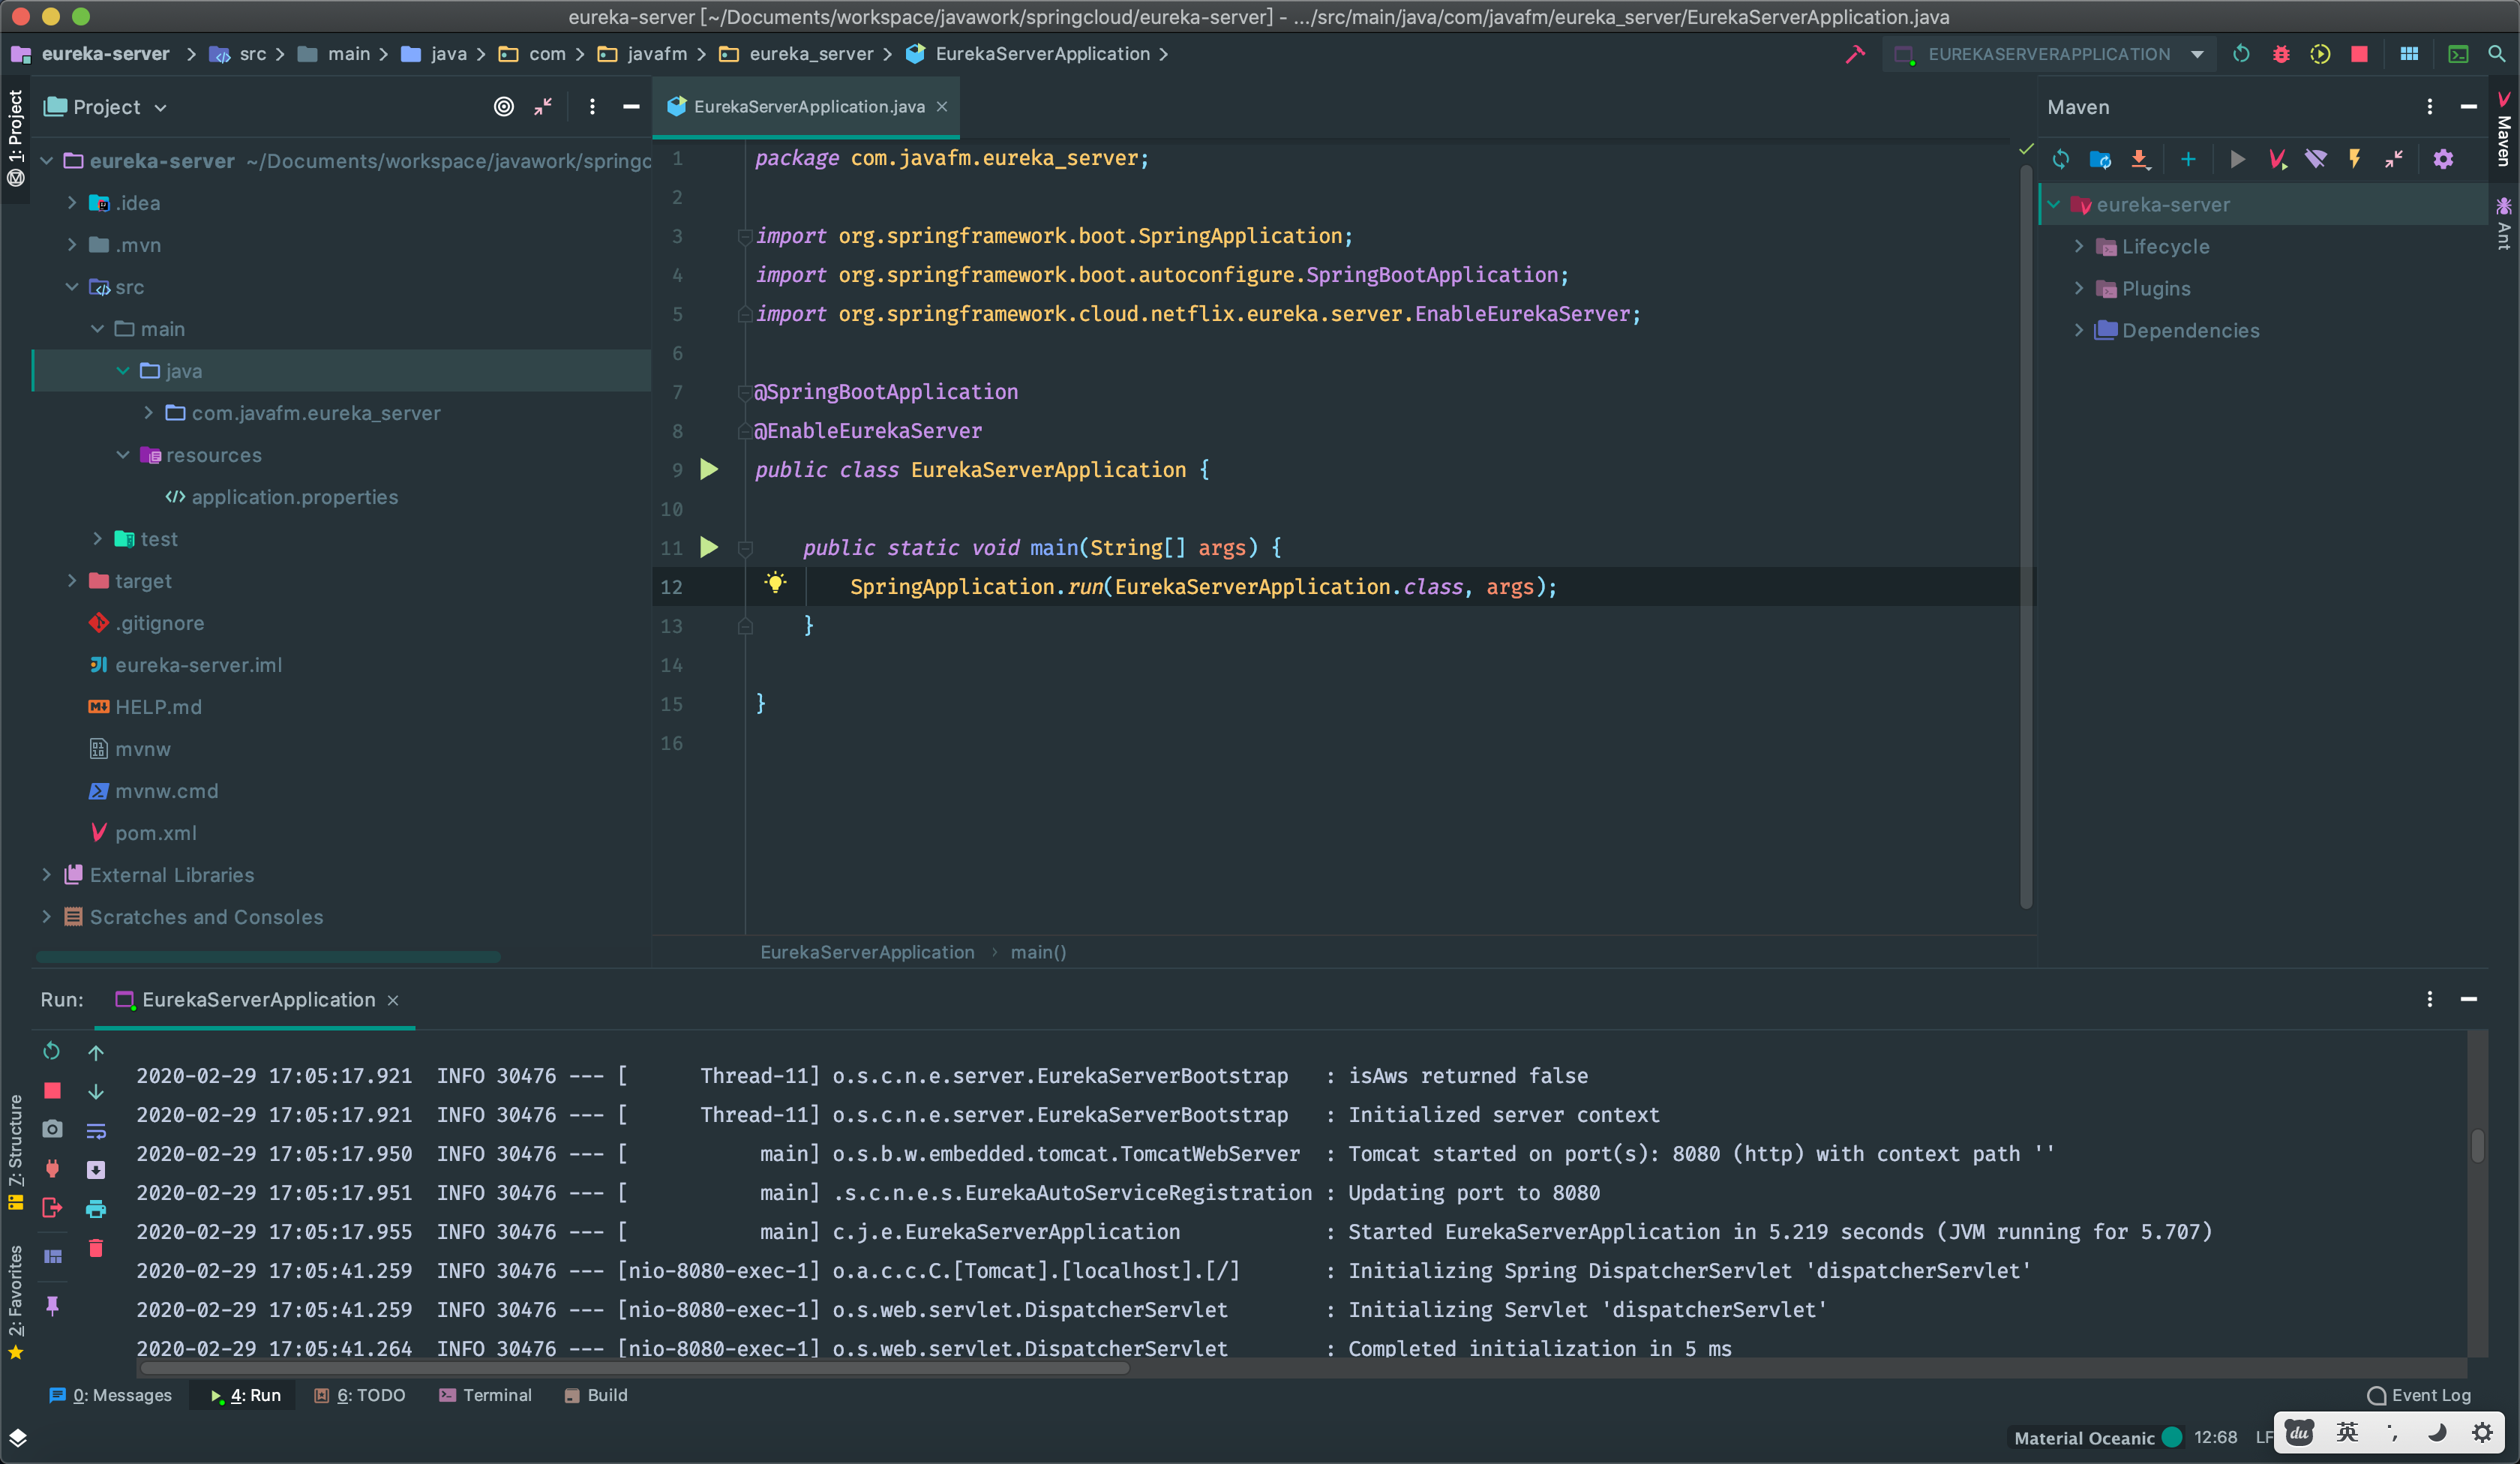Image resolution: width=2520 pixels, height=1464 pixels.
Task: Click the Maven Execute Goal icon
Action: tap(2277, 159)
